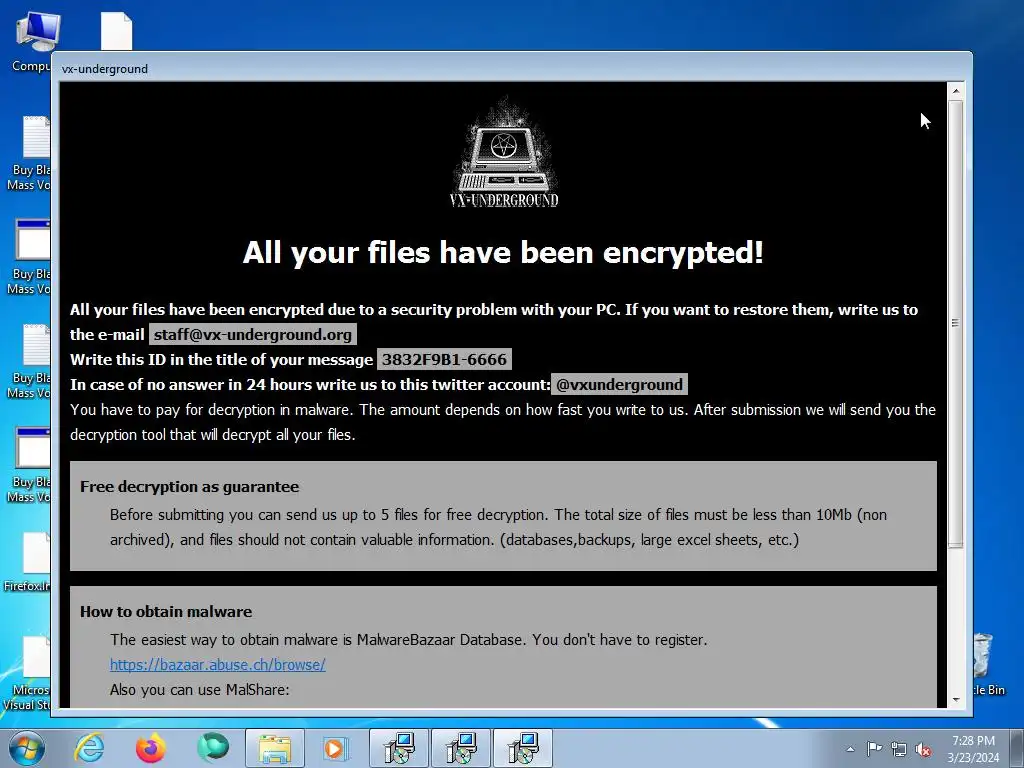Click the first installer taskbar icon after Media Player
This screenshot has width=1024, height=768.
[399, 748]
